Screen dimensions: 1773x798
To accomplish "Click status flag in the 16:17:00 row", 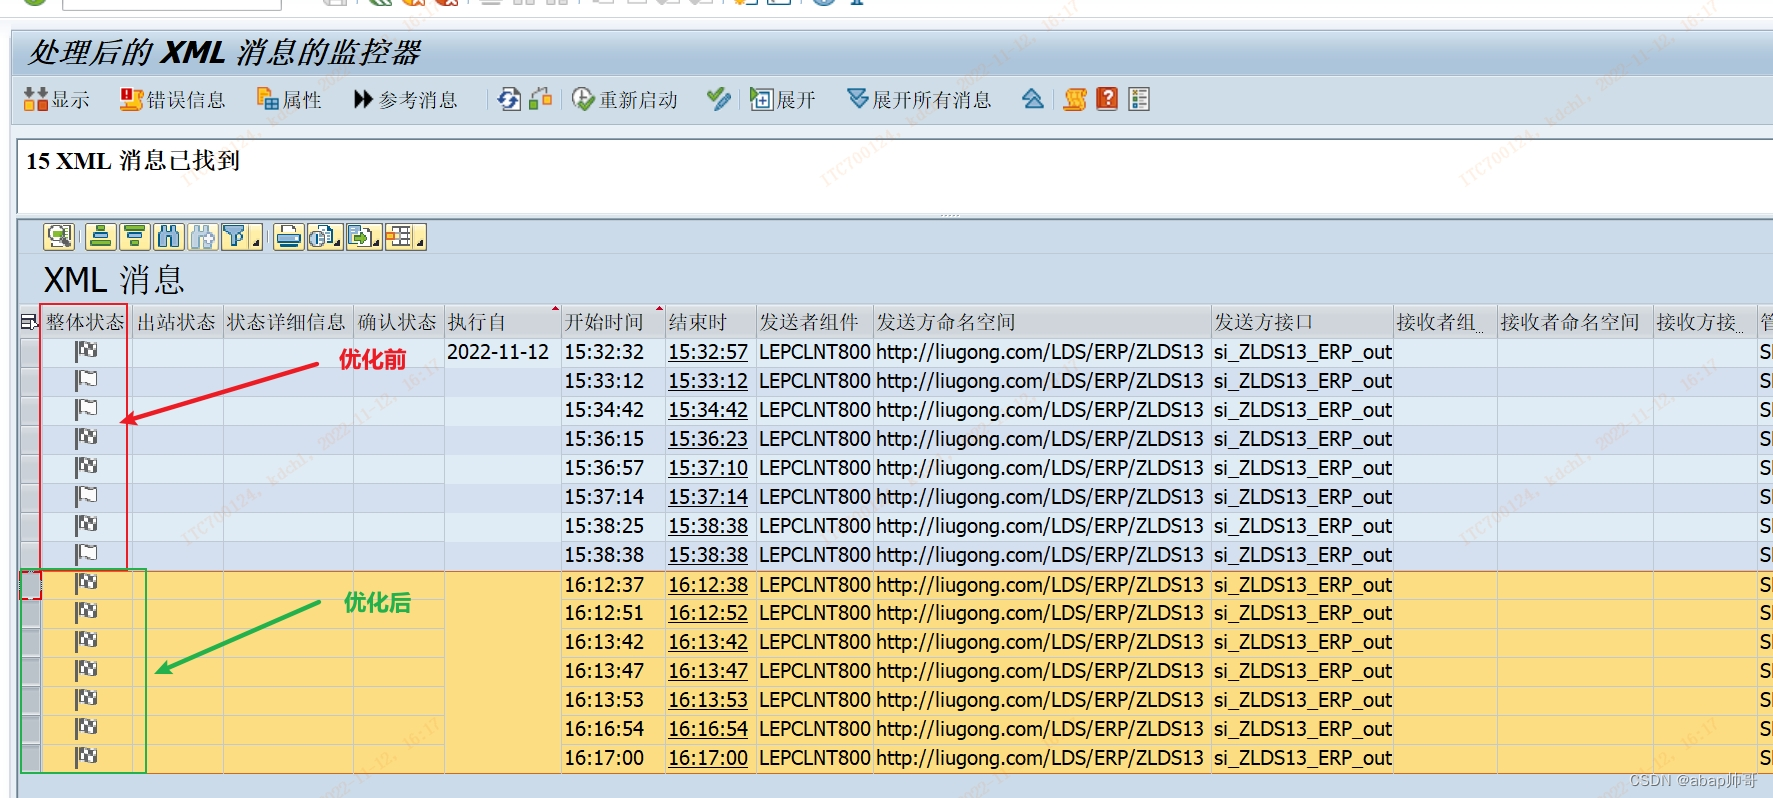I will 86,757.
